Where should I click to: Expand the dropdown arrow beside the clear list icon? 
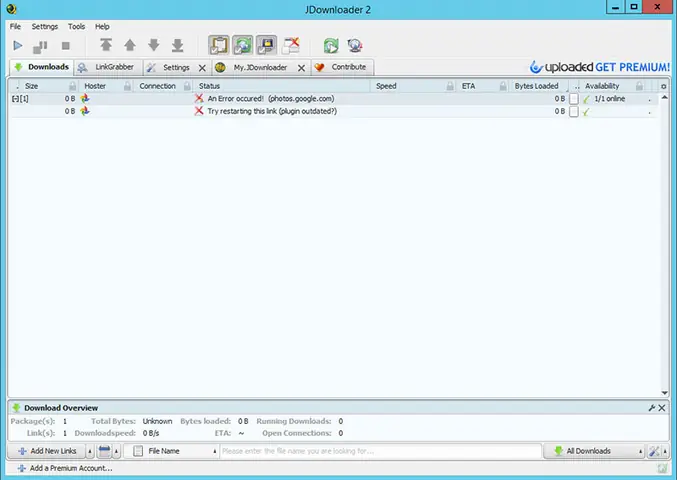click(117, 452)
